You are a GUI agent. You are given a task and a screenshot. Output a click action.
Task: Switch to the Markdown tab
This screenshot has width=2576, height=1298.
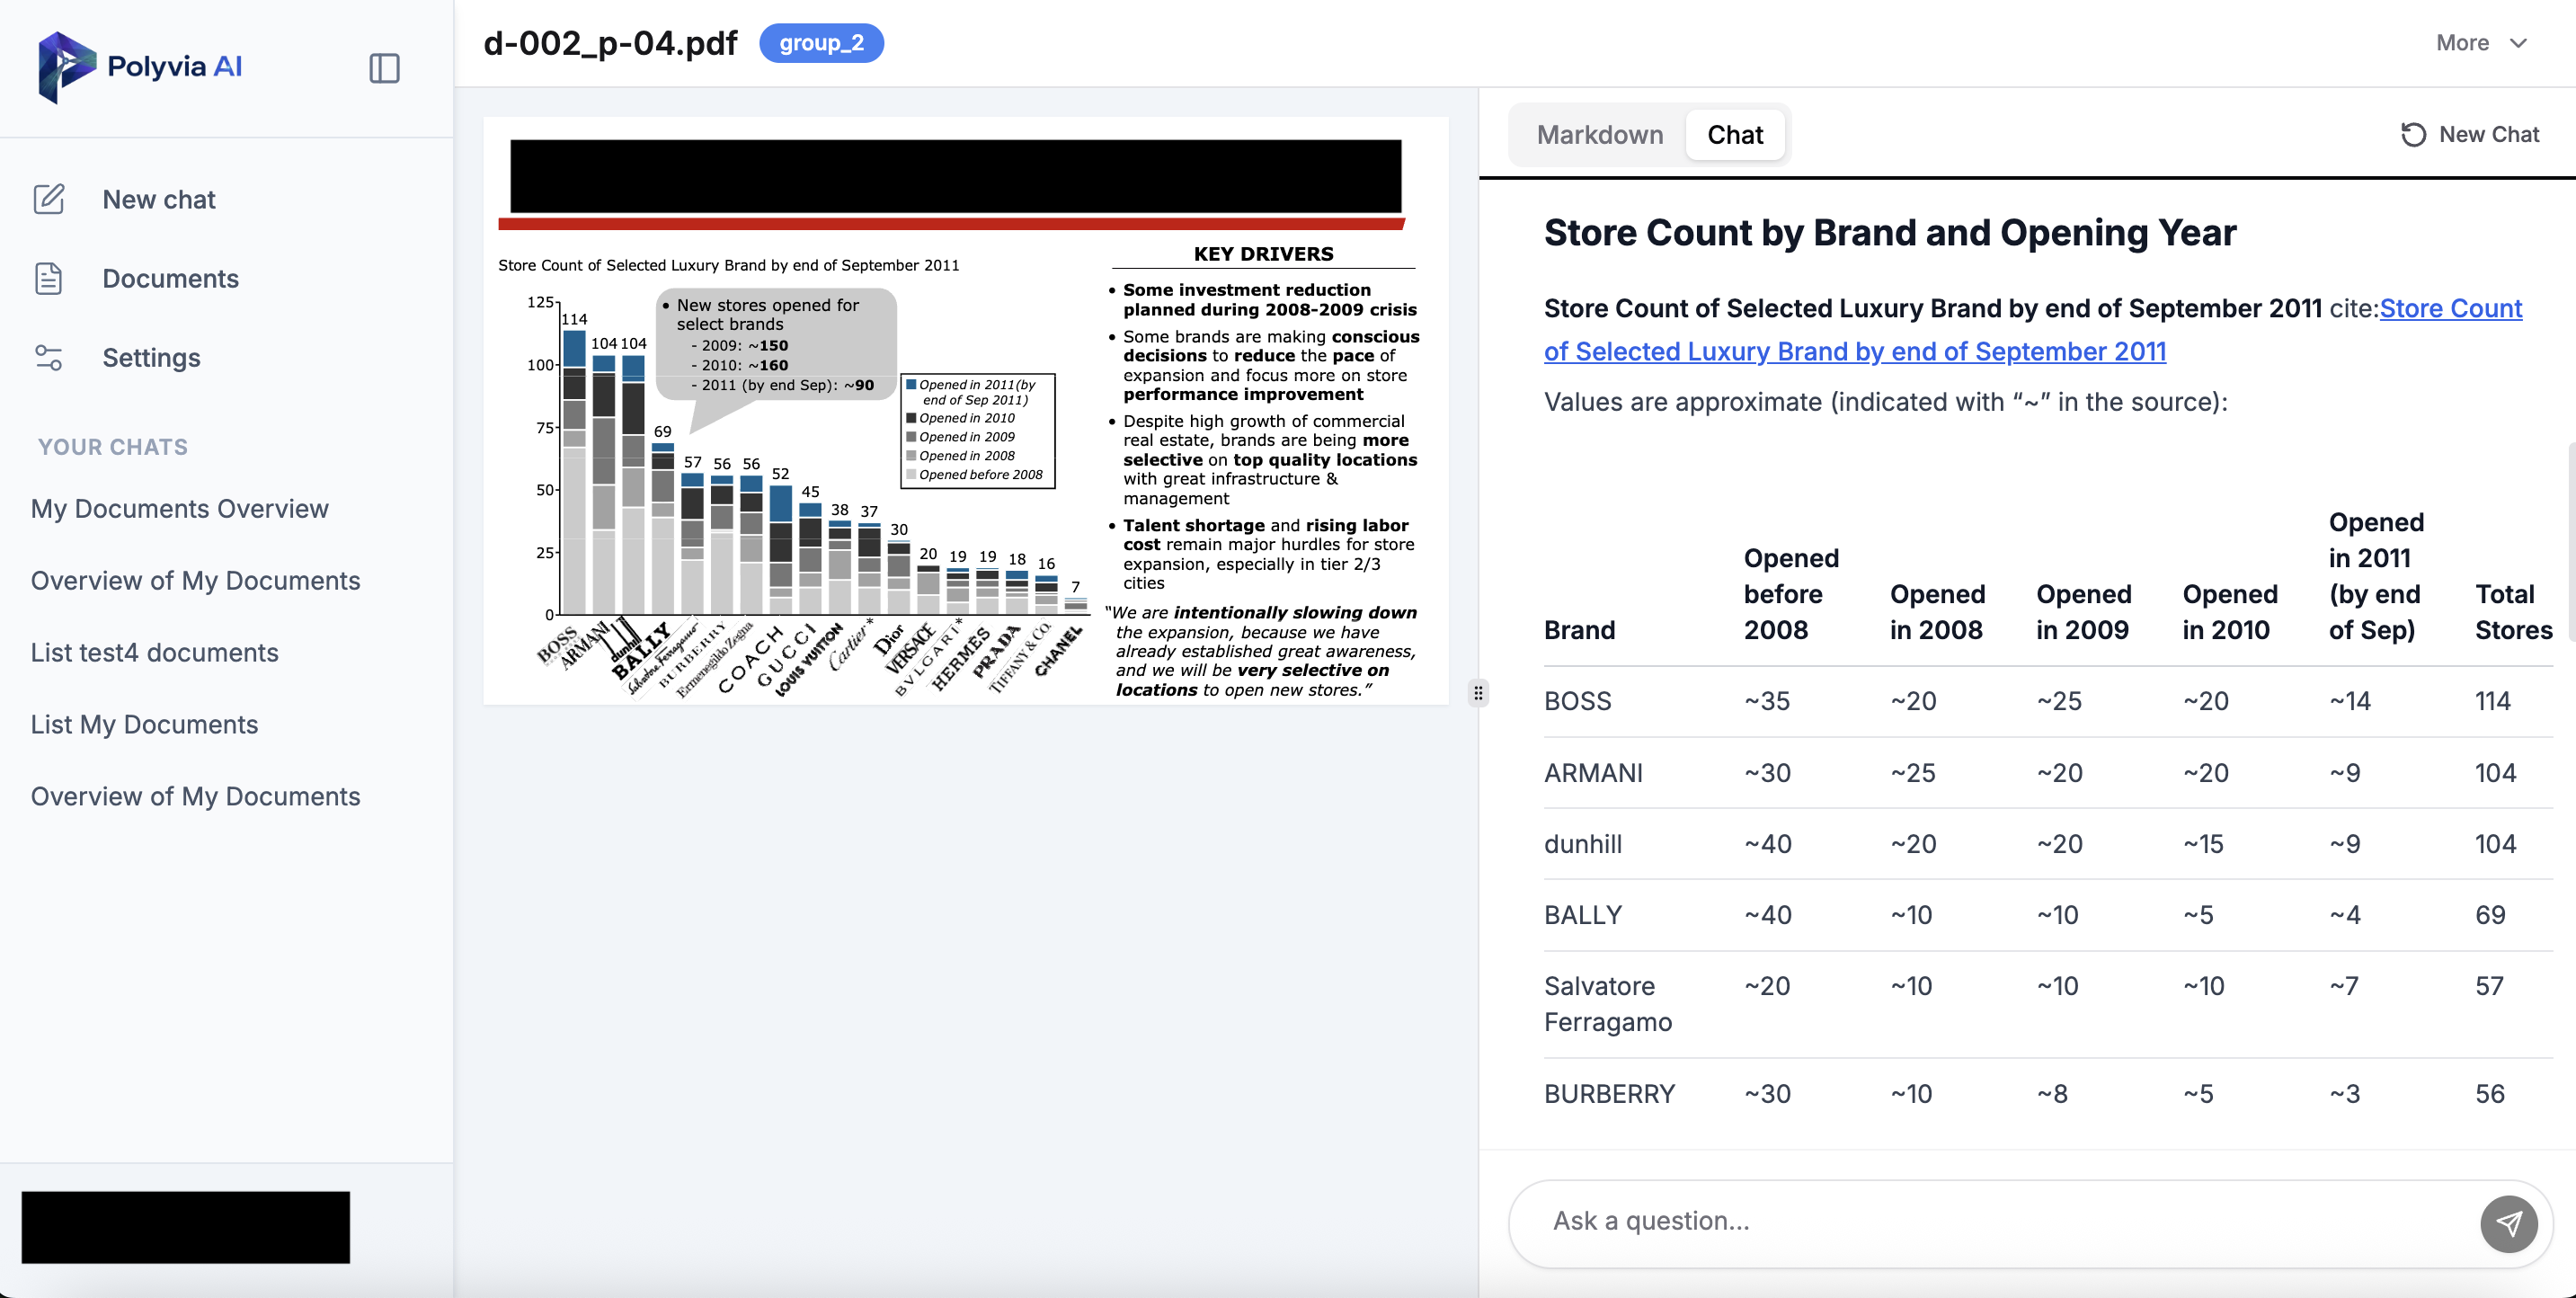tap(1599, 134)
